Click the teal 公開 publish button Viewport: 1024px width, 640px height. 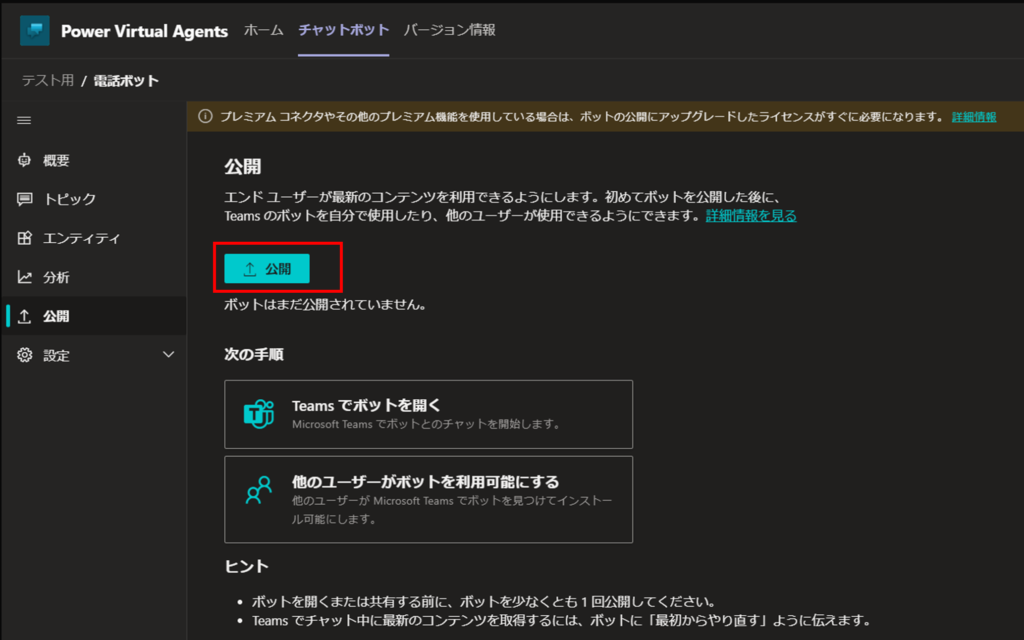point(267,268)
